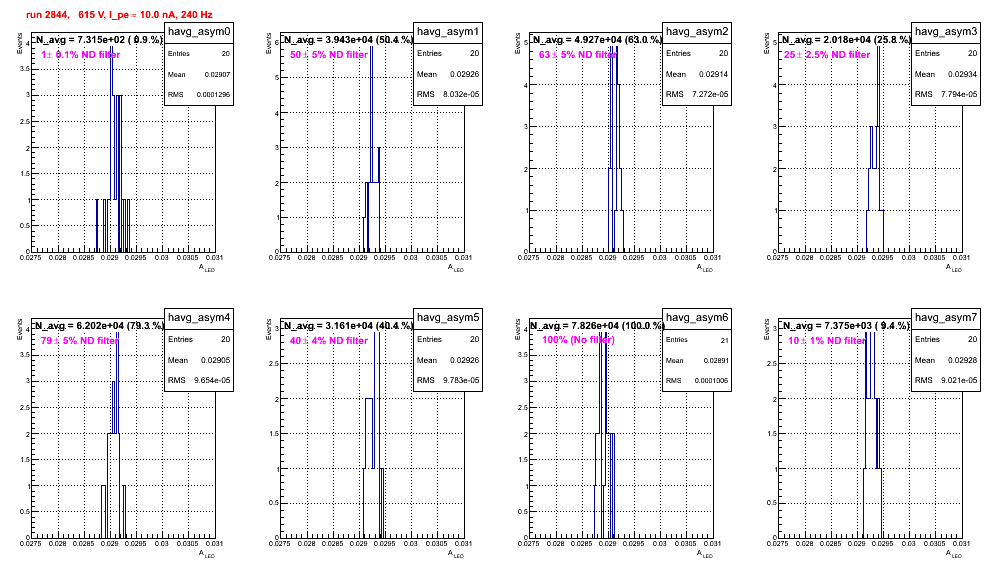Image resolution: width=996 pixels, height=572 pixels.
Task: Click the havg_asym3 stats box title
Action: [x=946, y=32]
